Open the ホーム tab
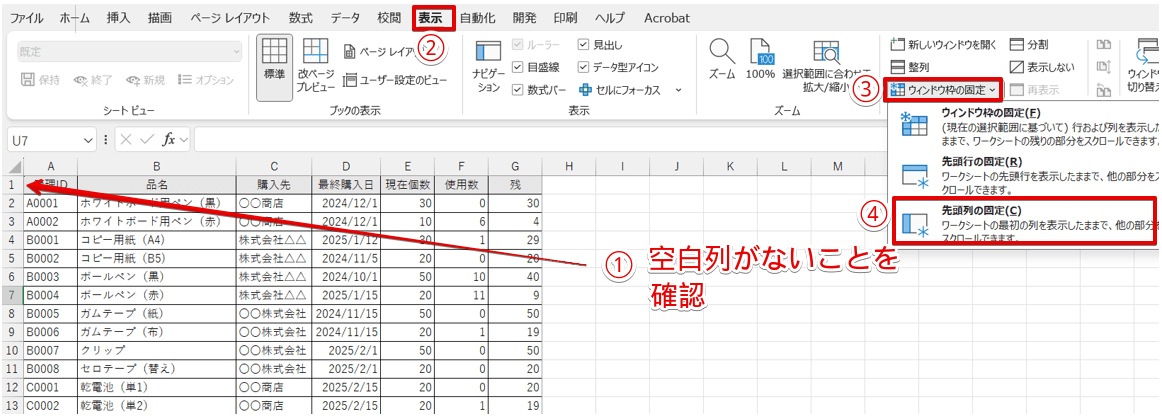 click(x=76, y=17)
